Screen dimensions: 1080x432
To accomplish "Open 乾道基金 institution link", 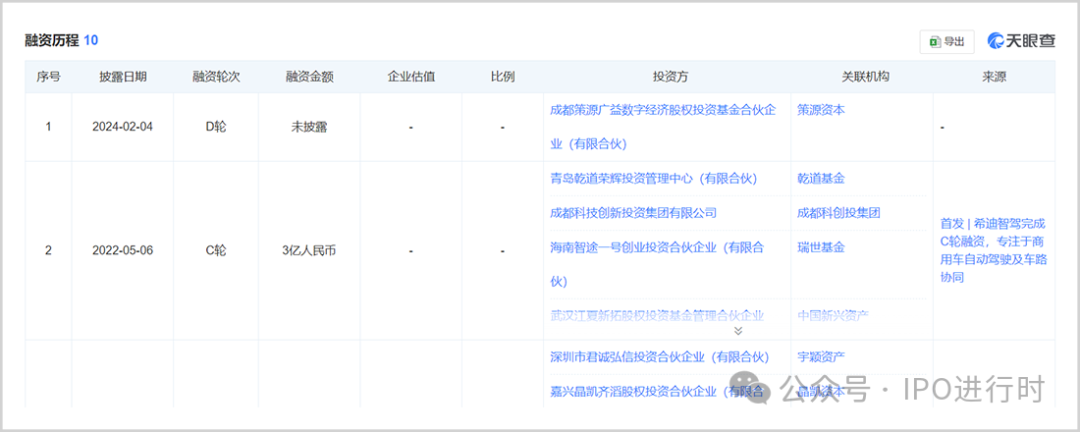I will pos(821,178).
